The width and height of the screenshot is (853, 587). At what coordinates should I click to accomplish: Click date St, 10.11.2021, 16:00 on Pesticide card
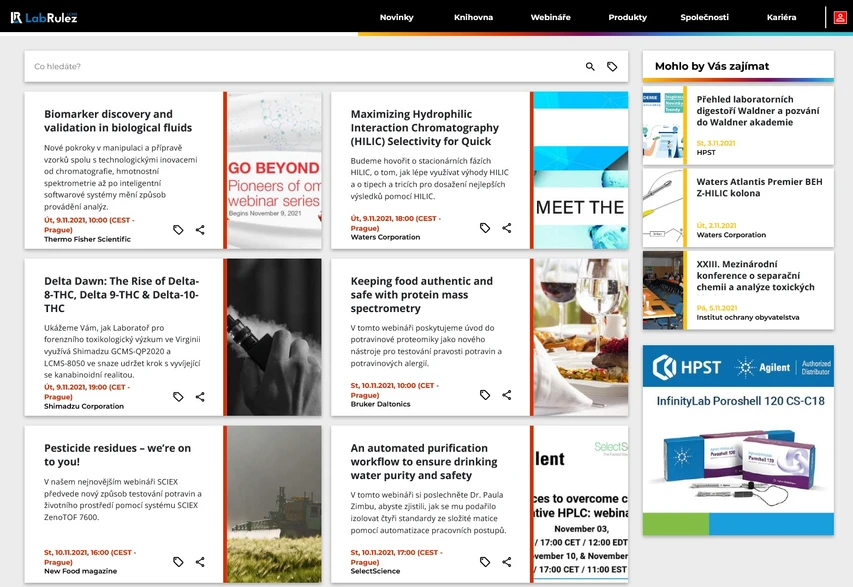[x=90, y=557]
